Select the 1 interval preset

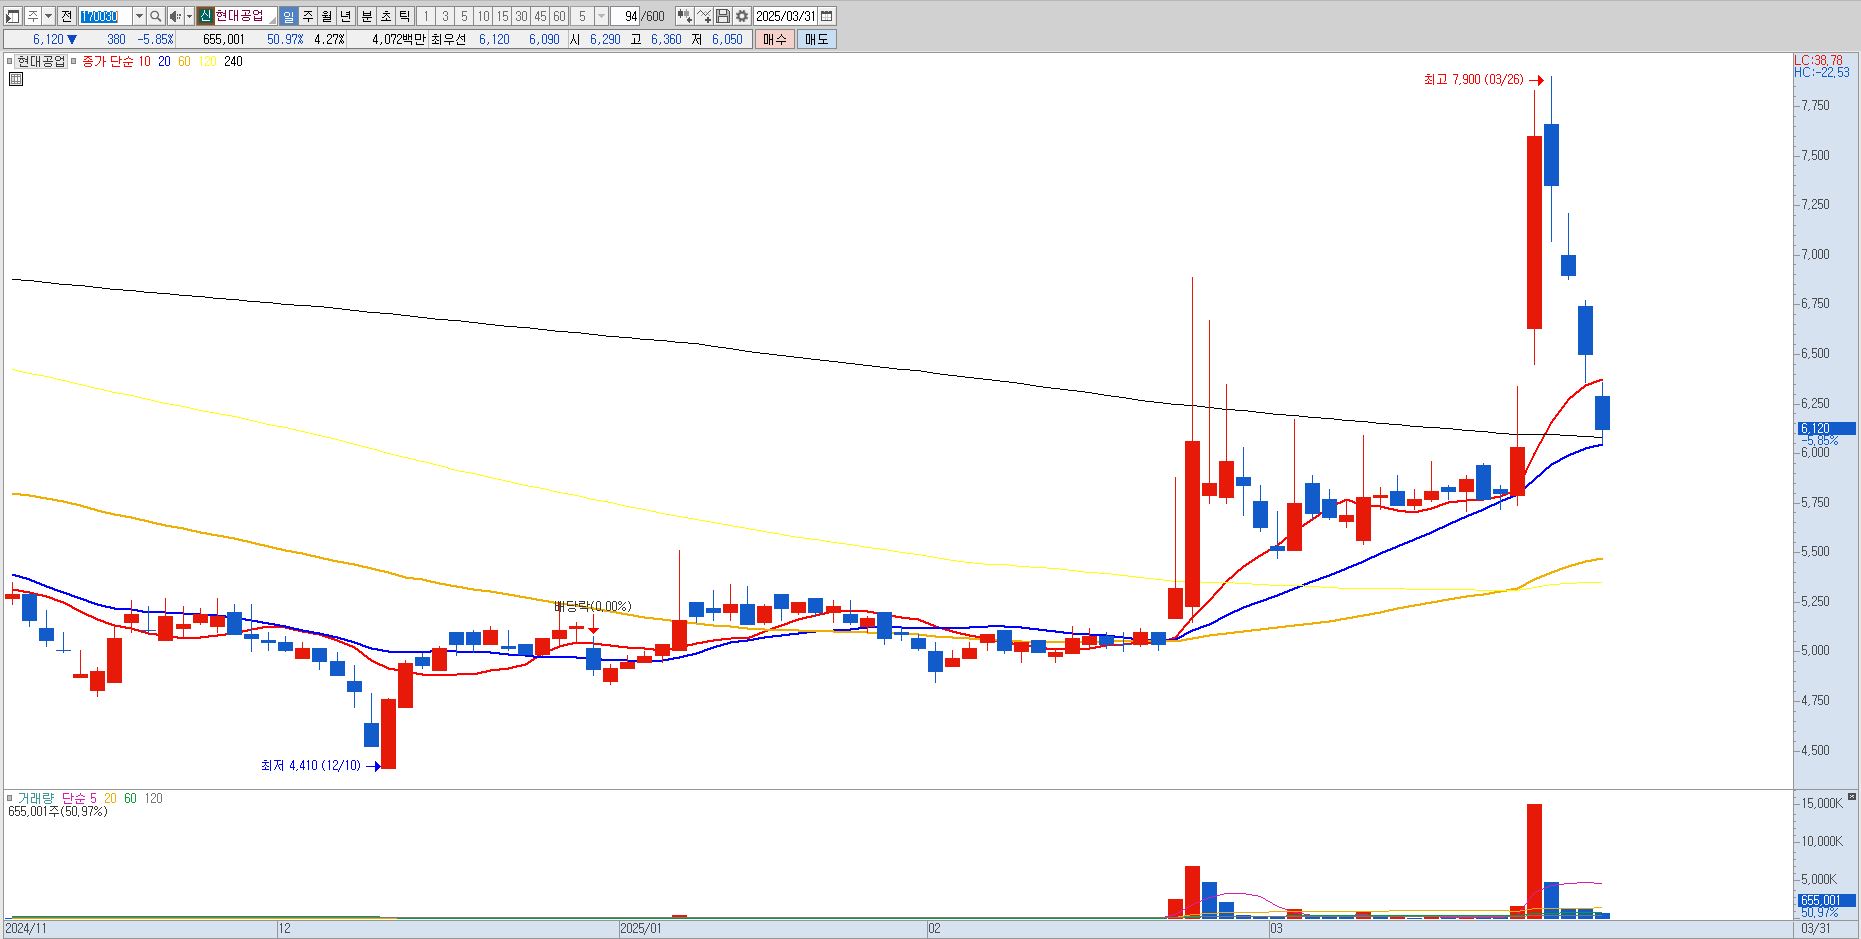426,16
